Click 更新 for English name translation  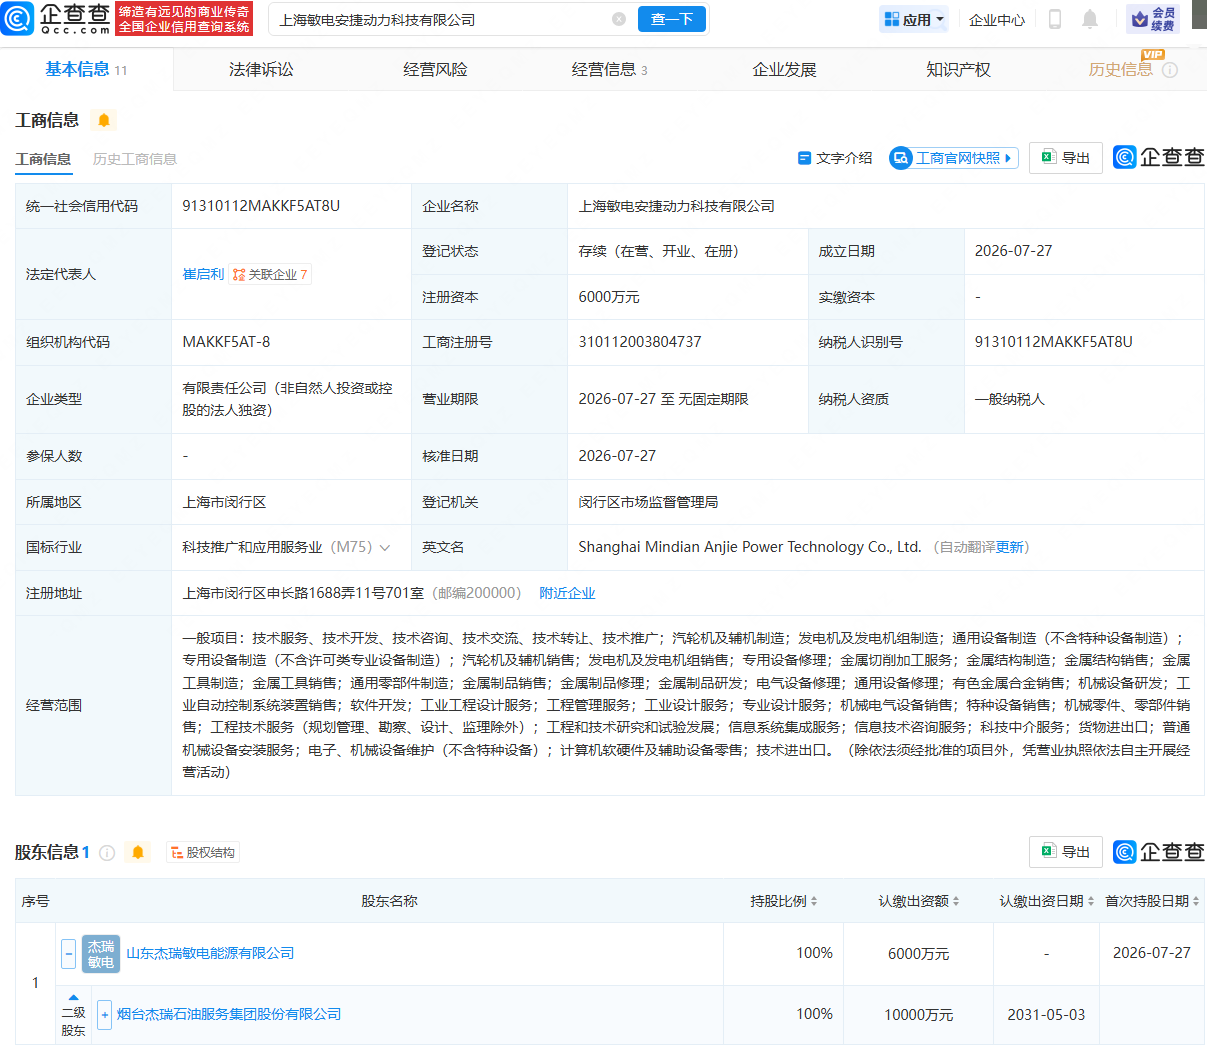pos(1009,547)
